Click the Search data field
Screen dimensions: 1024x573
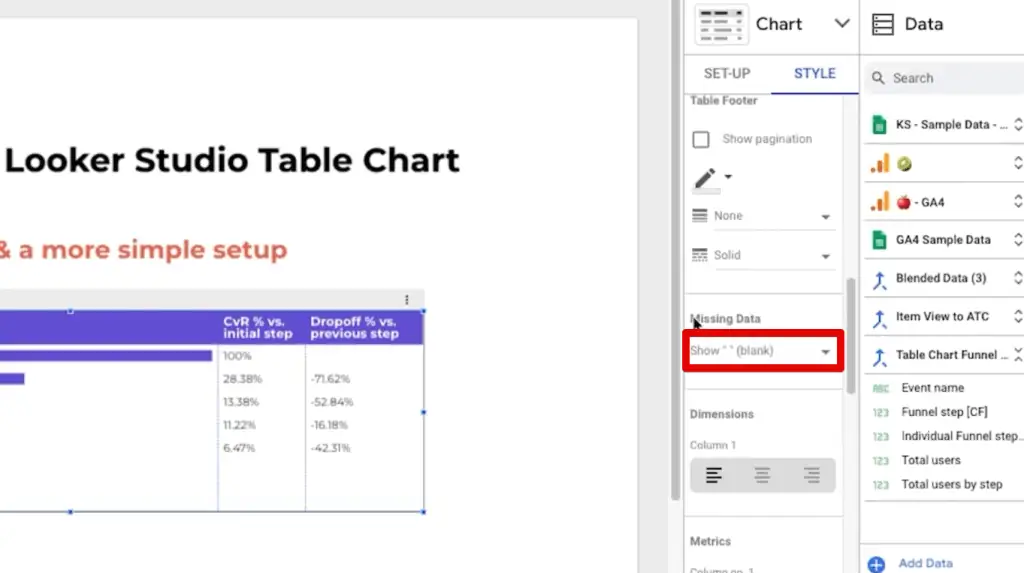pyautogui.click(x=944, y=78)
